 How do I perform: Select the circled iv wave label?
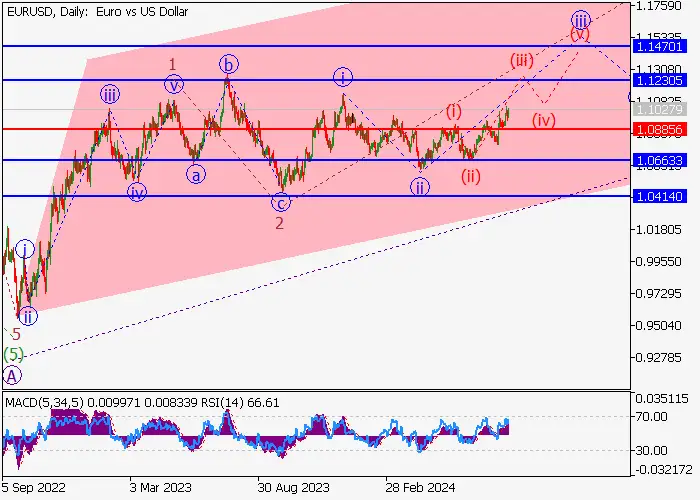tap(137, 192)
